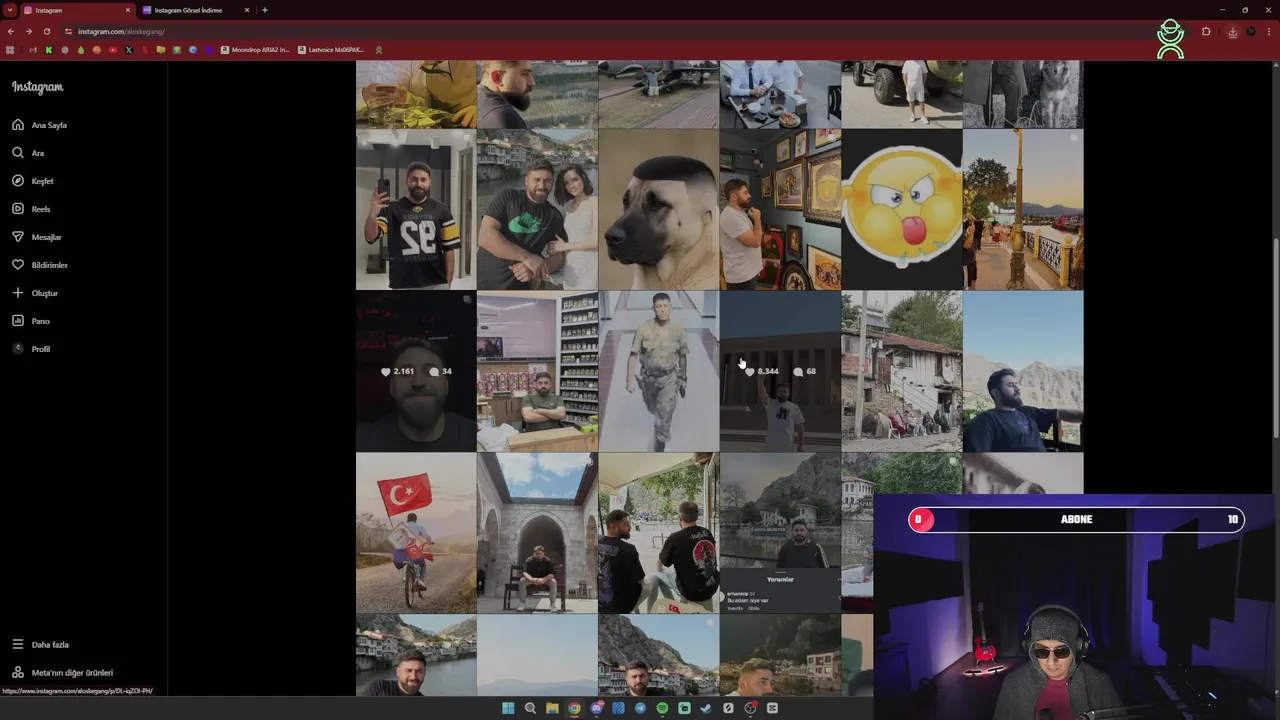
Task: Open the Pano dashboard
Action: tap(31, 321)
